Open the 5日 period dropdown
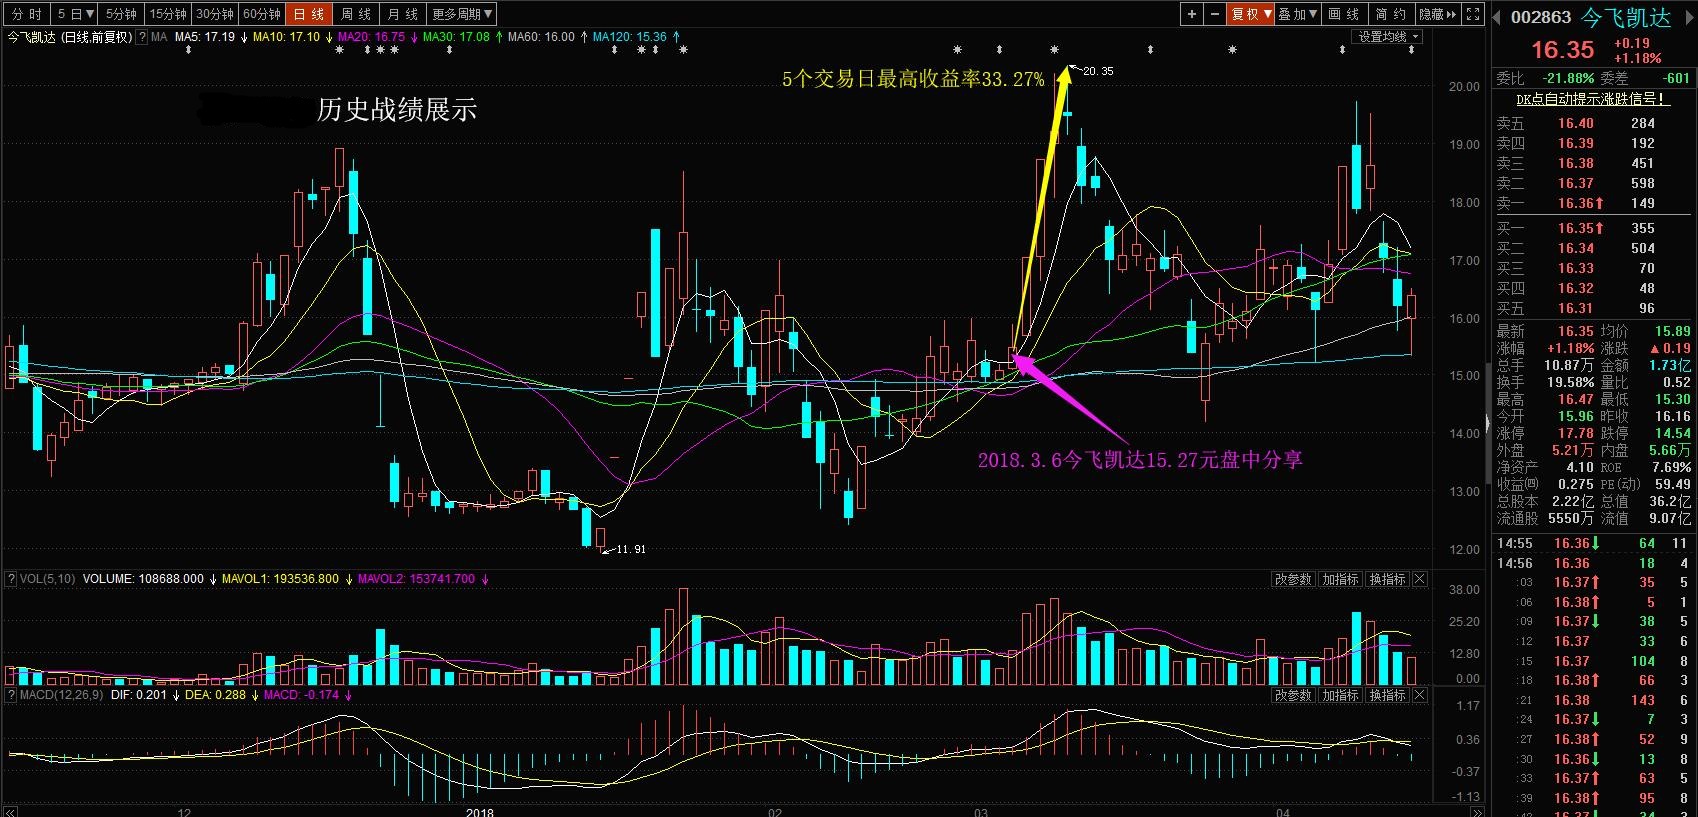The image size is (1698, 817). coord(76,14)
